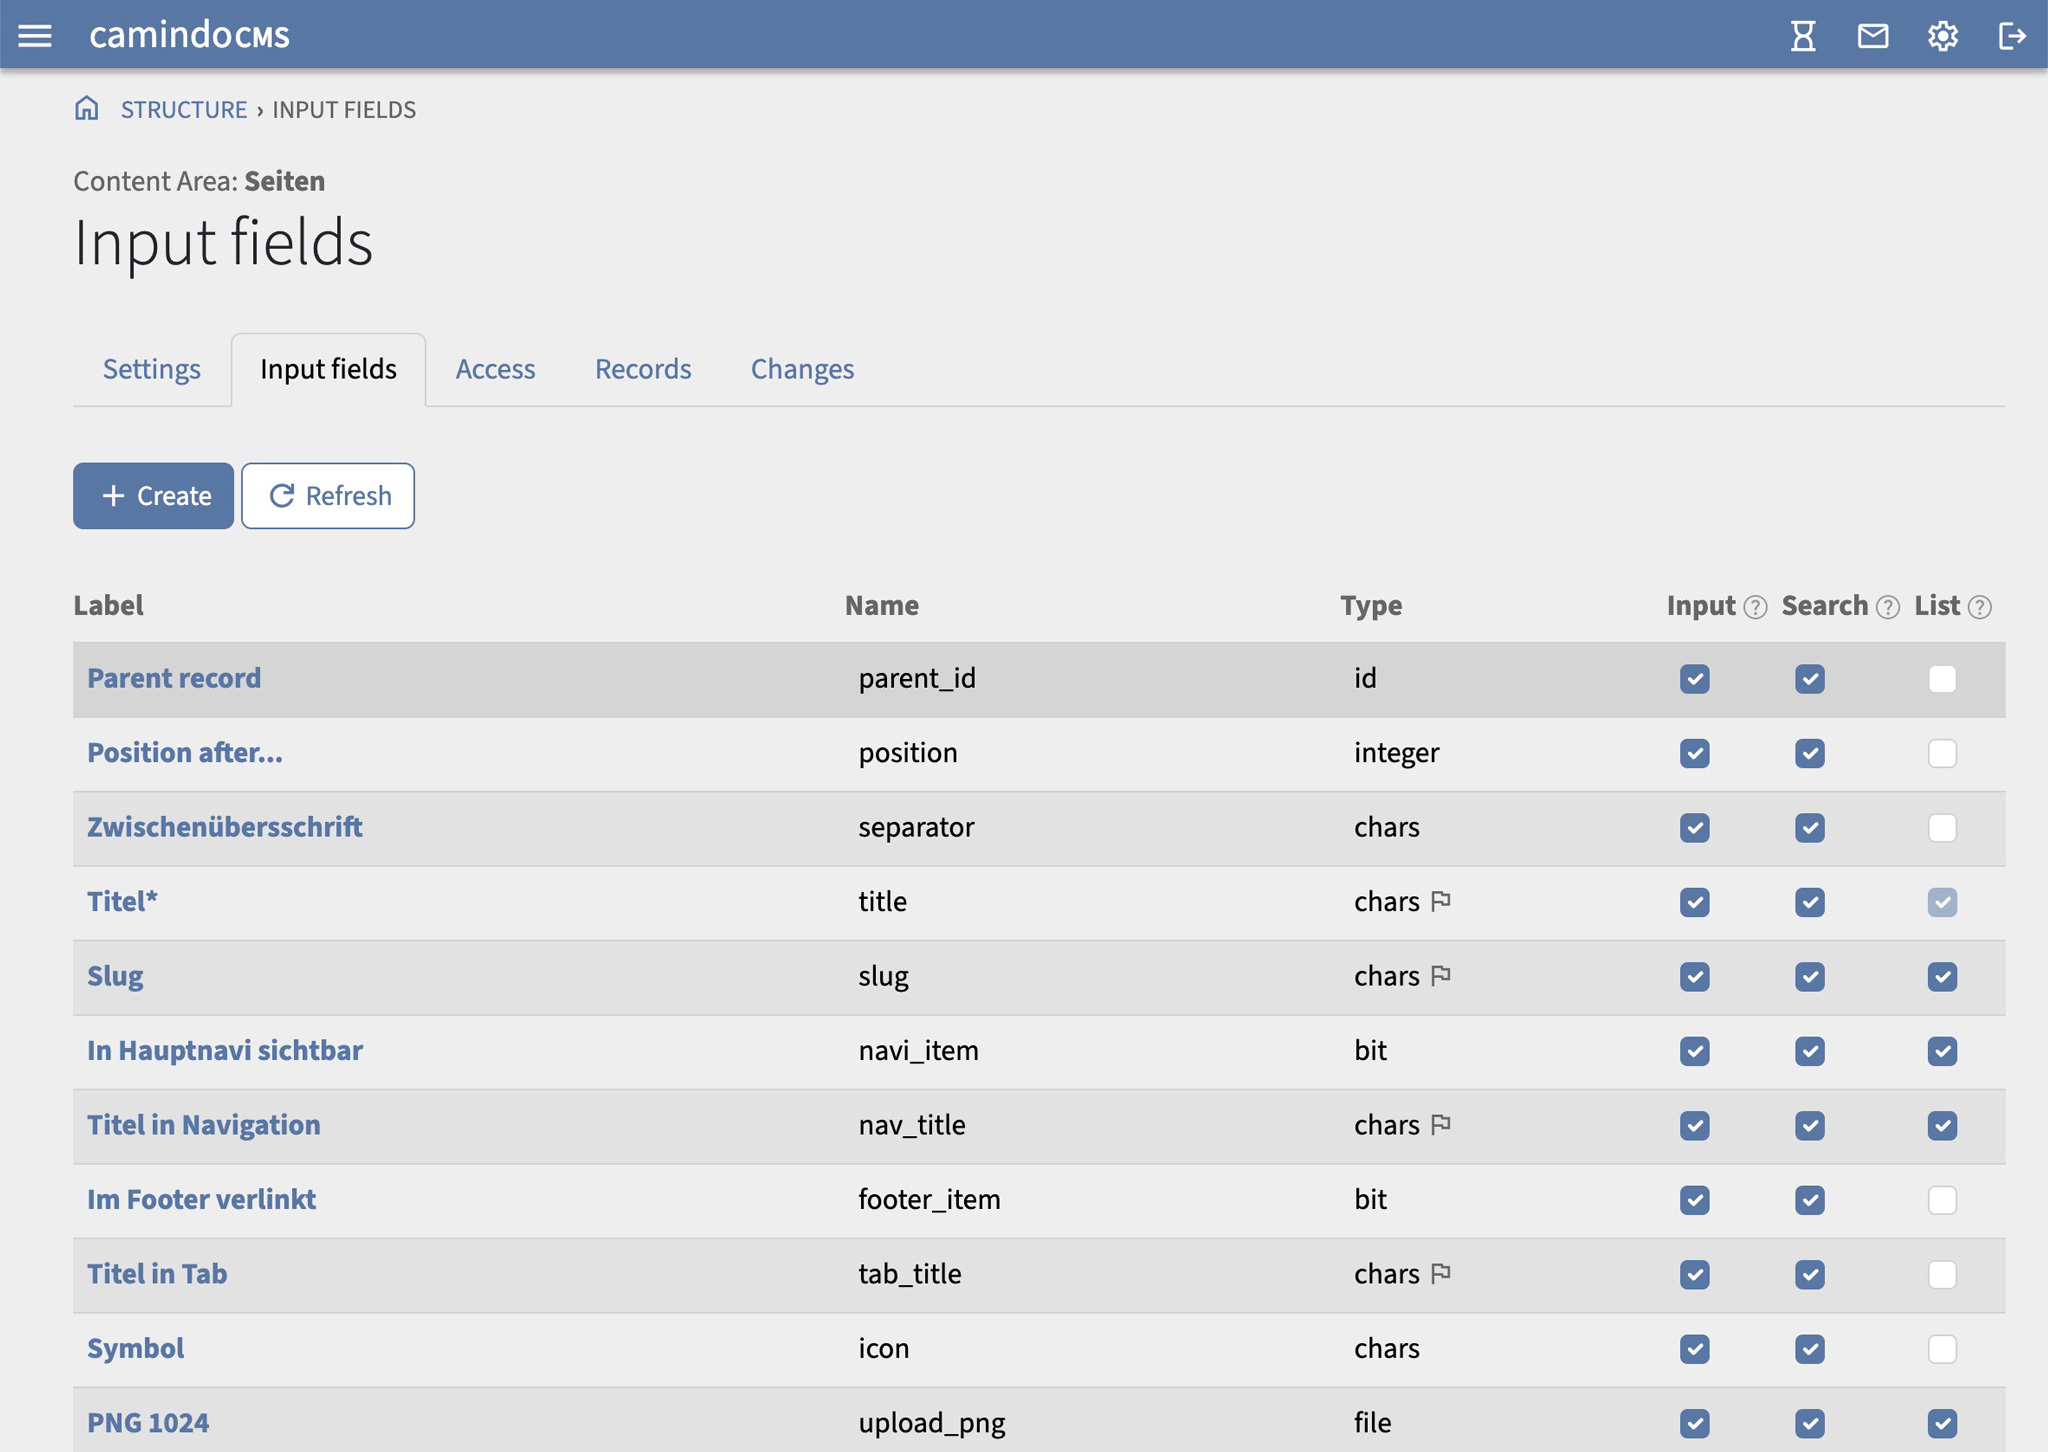Viewport: 2048px width, 1452px height.
Task: Open the Symbol field link
Action: tap(136, 1348)
